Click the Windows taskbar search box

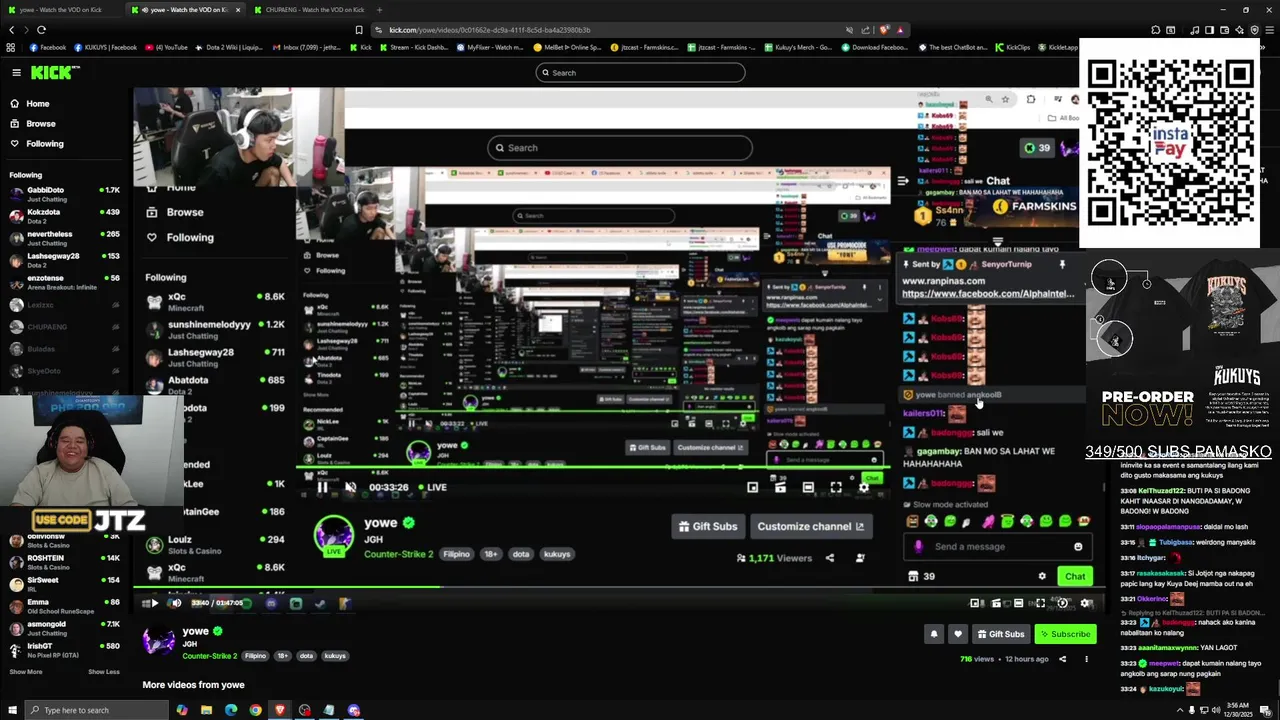pos(95,710)
